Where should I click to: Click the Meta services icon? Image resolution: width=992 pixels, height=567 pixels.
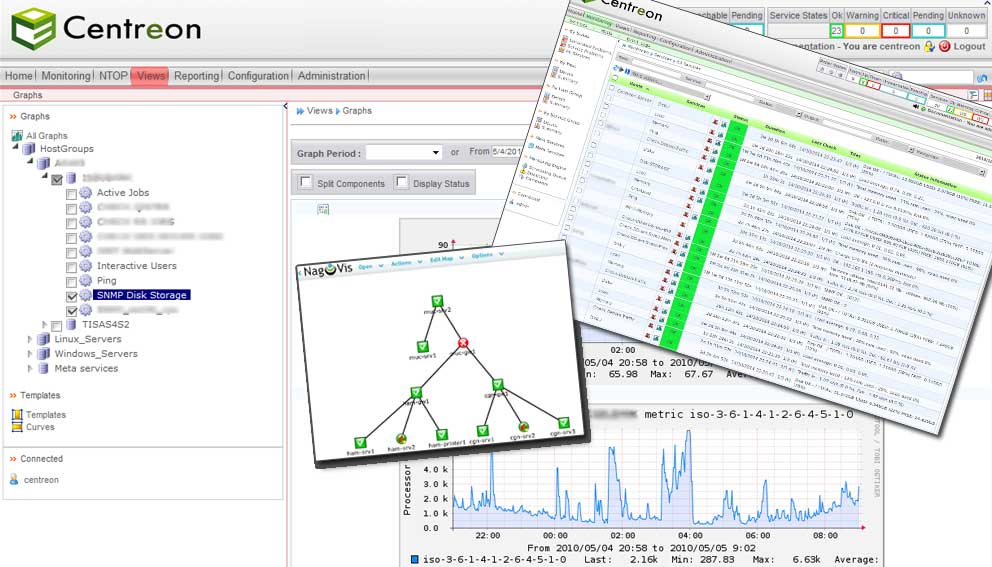pos(43,368)
